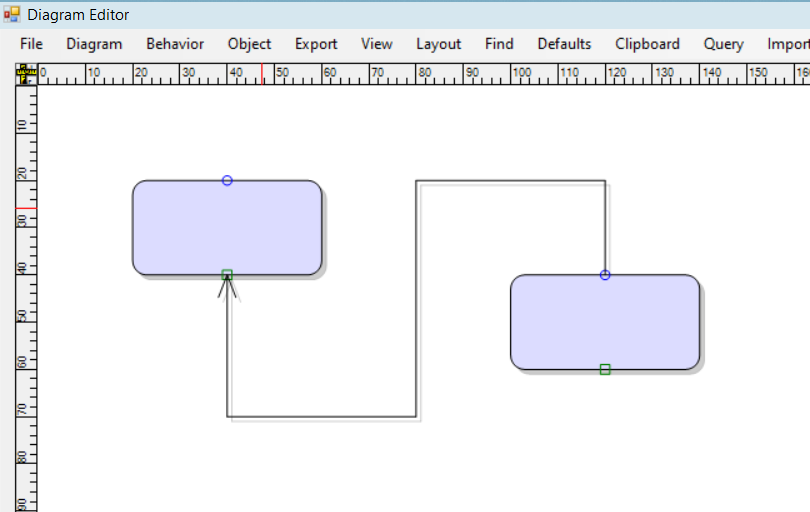
Task: Click the Find menu
Action: (499, 44)
